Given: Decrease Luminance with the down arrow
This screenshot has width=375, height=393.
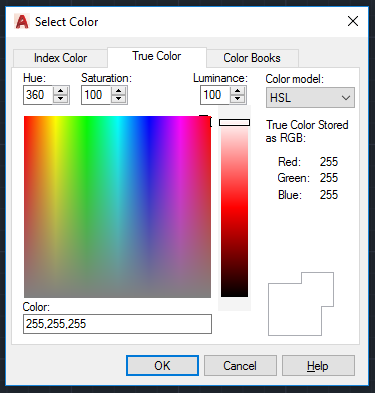Looking at the screenshot, I should [x=237, y=99].
